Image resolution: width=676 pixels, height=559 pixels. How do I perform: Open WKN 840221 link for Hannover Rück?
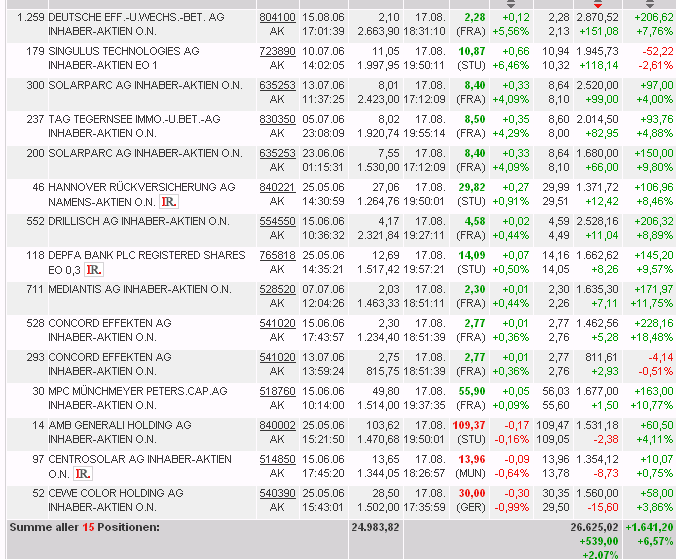click(277, 188)
